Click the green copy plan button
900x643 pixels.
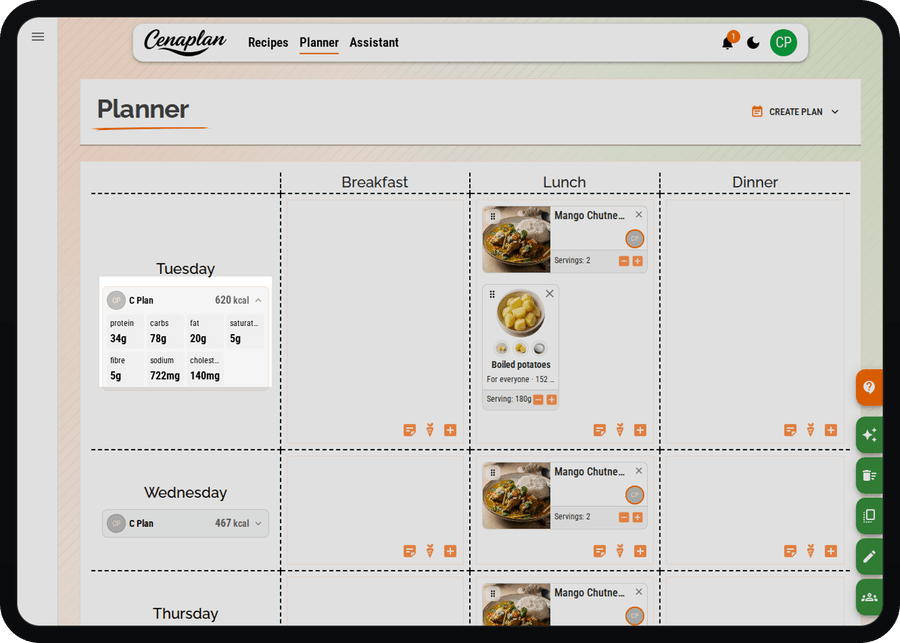[x=869, y=516]
